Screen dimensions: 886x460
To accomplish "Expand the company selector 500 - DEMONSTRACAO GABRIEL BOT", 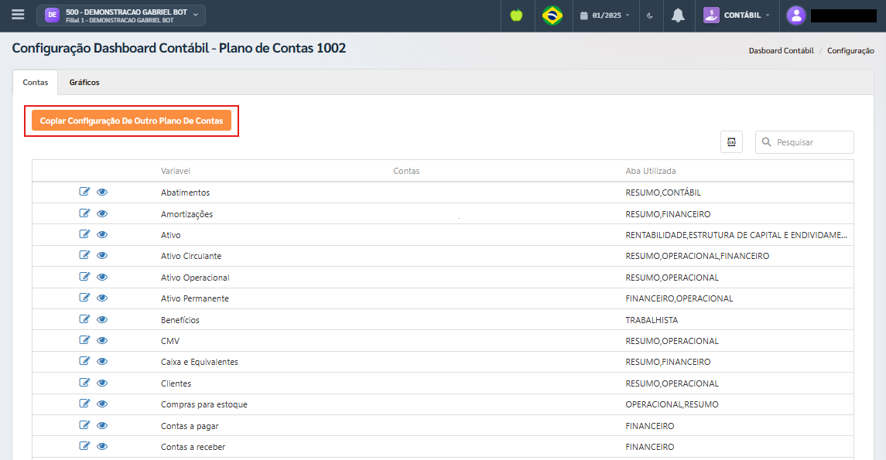I will (x=121, y=15).
